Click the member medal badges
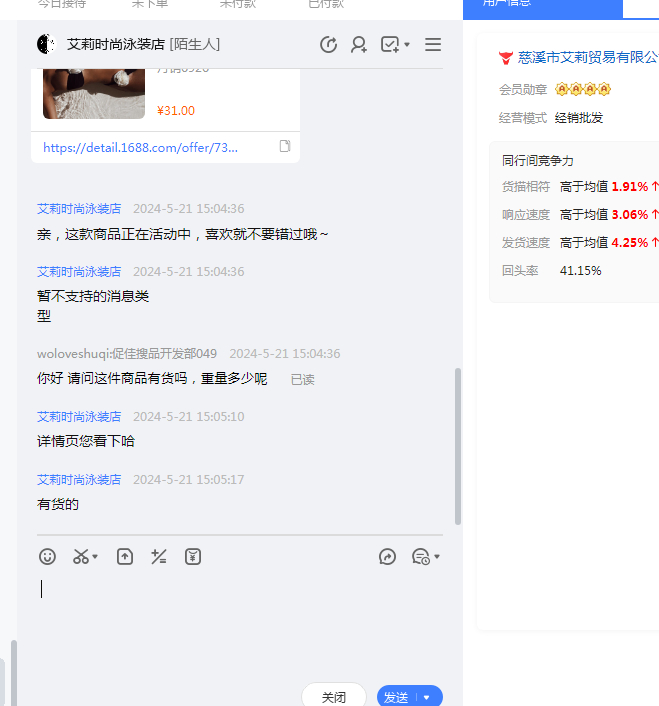659x706 pixels. (583, 89)
